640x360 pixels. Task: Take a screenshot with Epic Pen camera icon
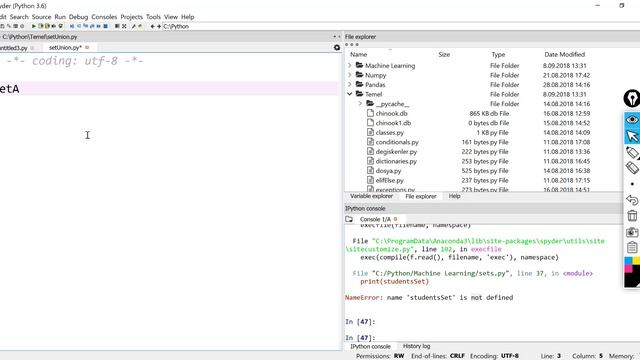point(632,232)
